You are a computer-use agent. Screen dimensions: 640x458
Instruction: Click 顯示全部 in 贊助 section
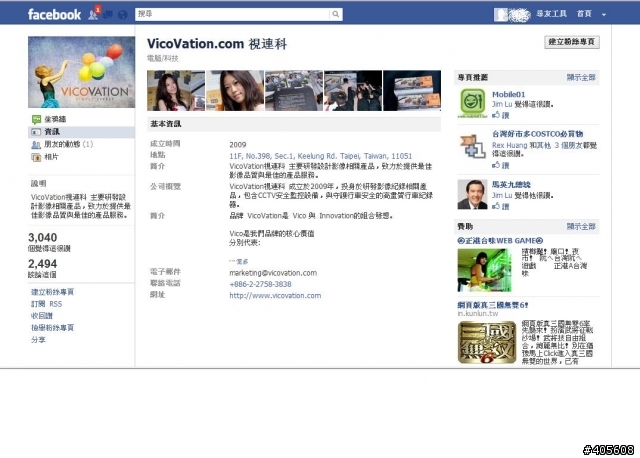coord(581,227)
